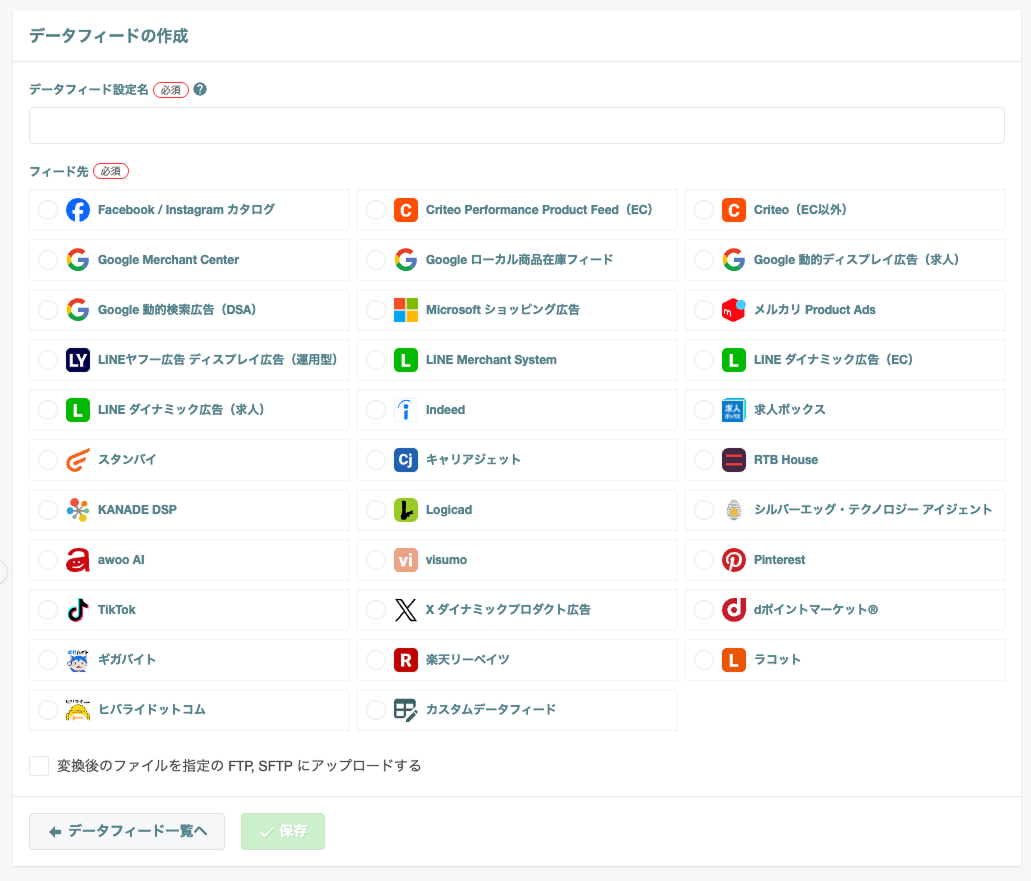This screenshot has width=1031, height=881.
Task: Choose the TikTok radio button
Action: [48, 609]
